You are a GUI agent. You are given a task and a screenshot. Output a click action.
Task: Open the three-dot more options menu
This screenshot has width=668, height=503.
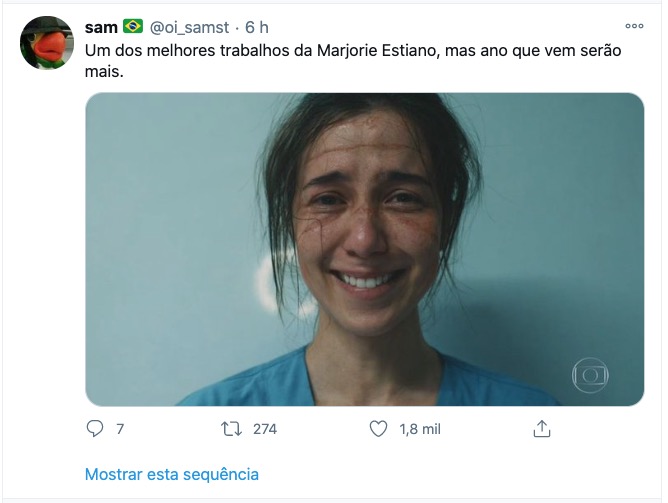(633, 27)
